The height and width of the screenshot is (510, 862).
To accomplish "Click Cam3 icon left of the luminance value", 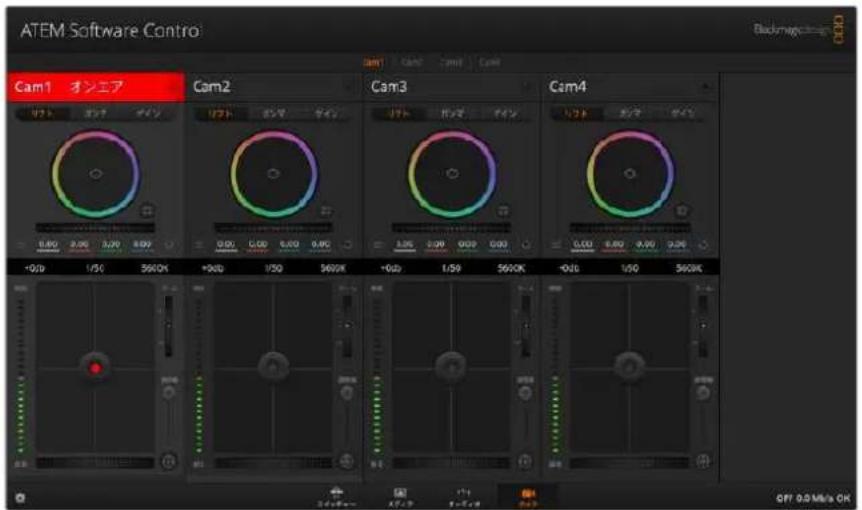I will coord(378,245).
